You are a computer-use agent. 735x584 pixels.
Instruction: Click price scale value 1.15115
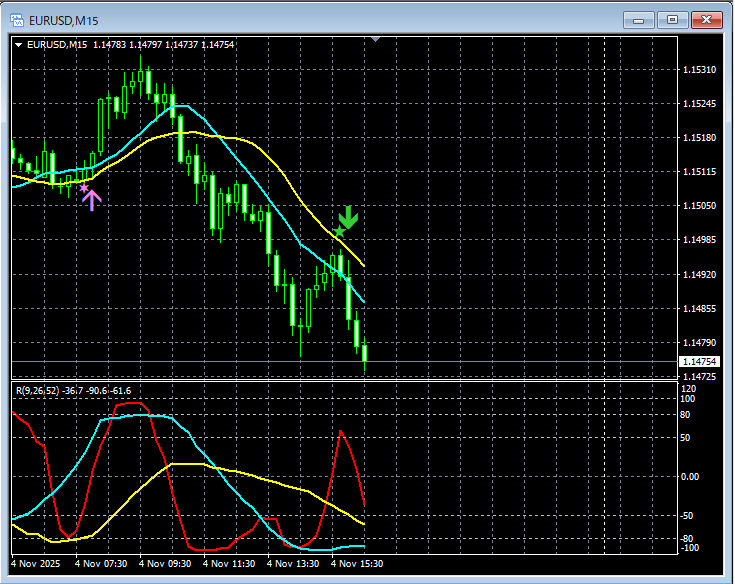pyautogui.click(x=699, y=172)
